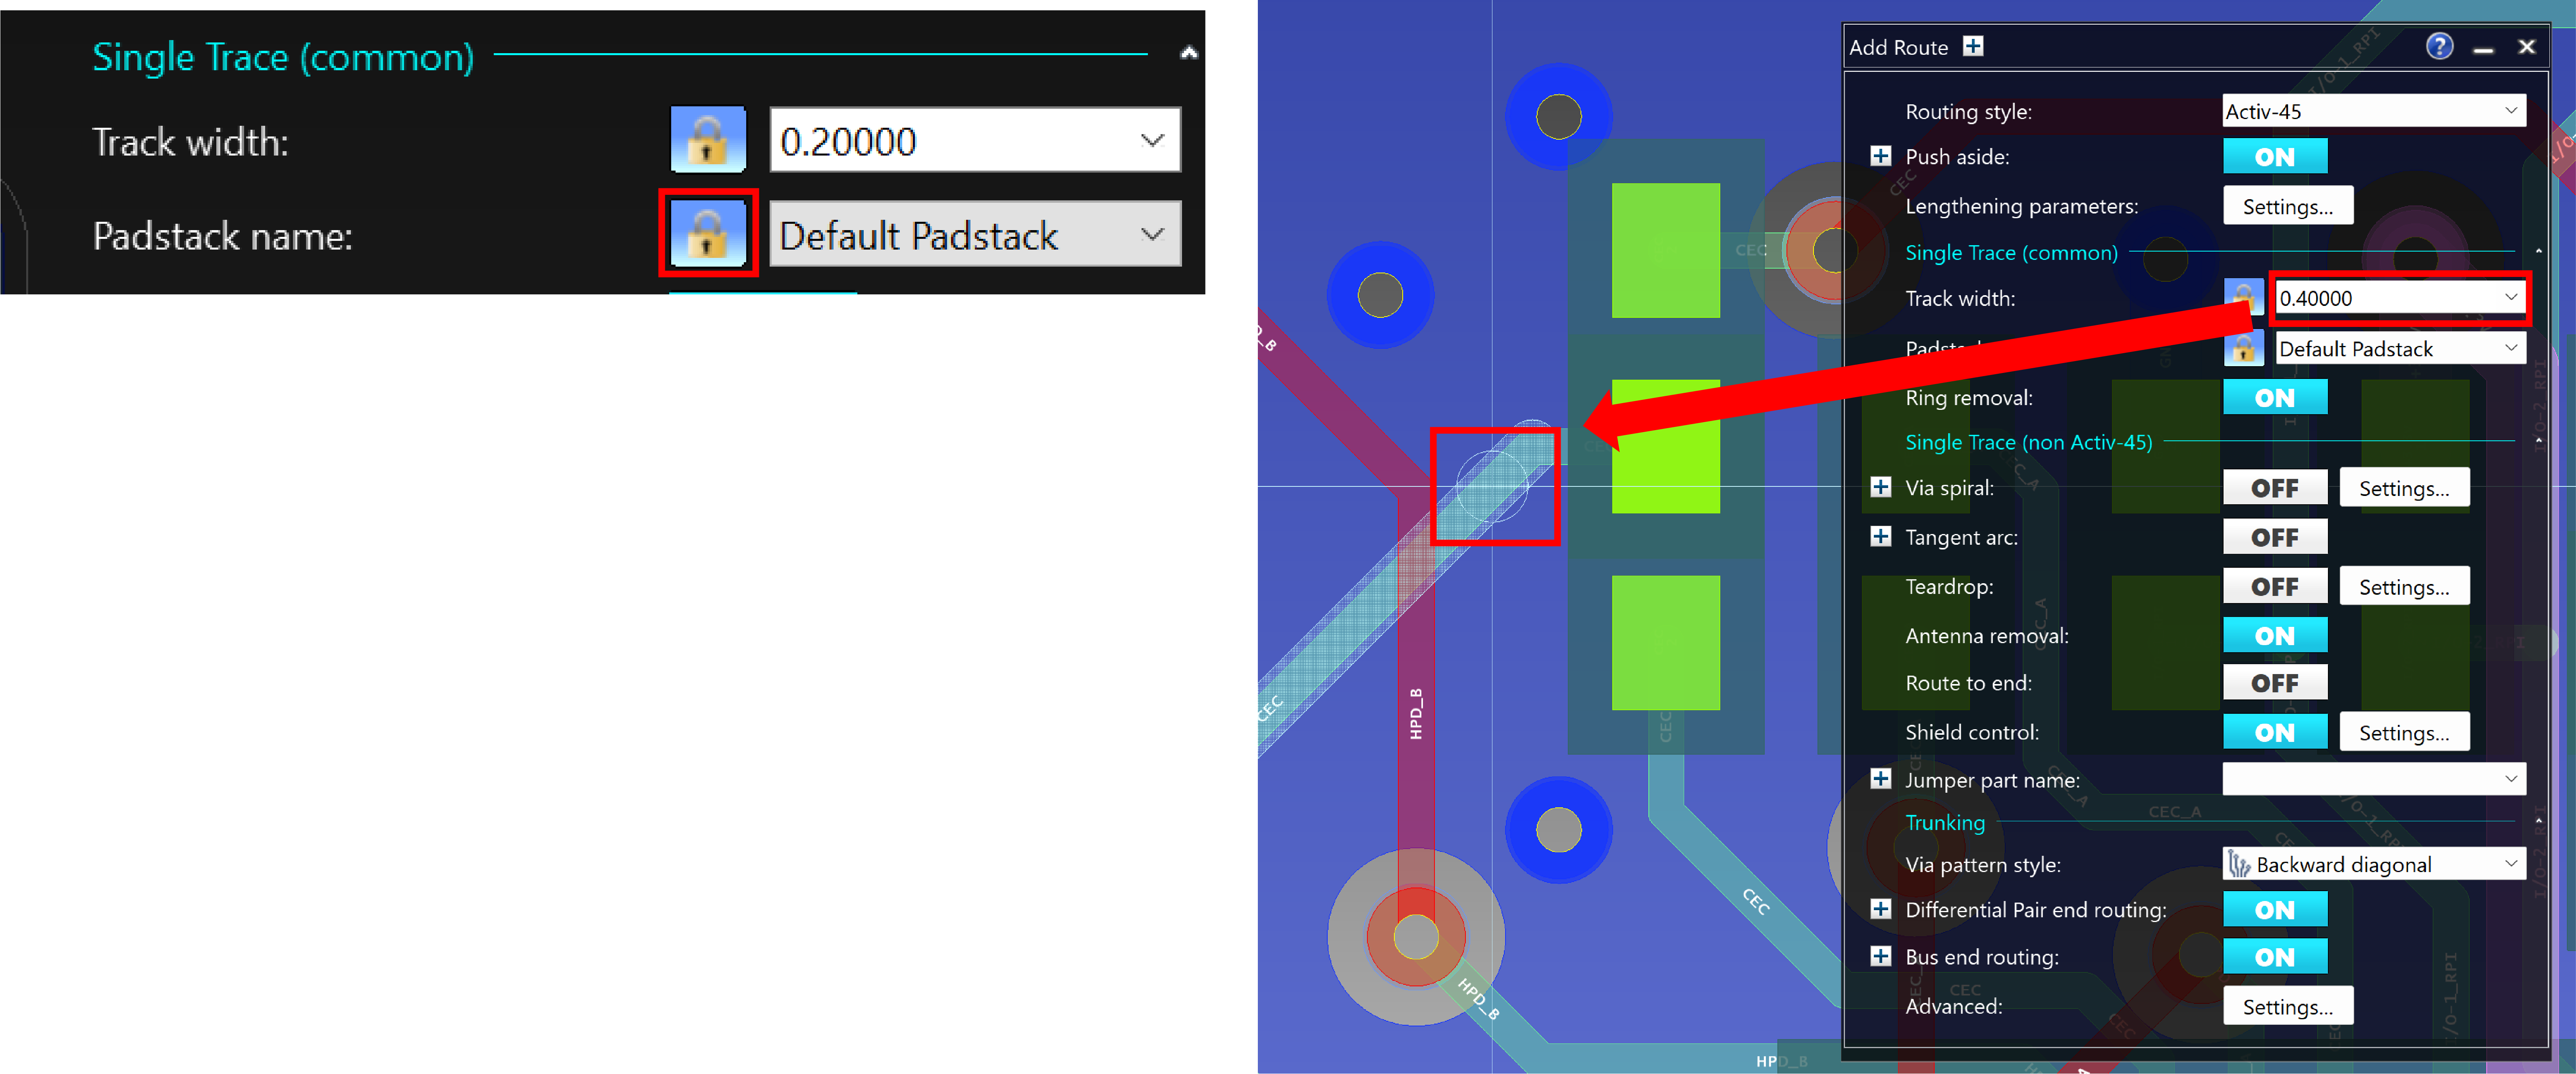
Task: Open Advanced Settings
Action: tap(2288, 1006)
